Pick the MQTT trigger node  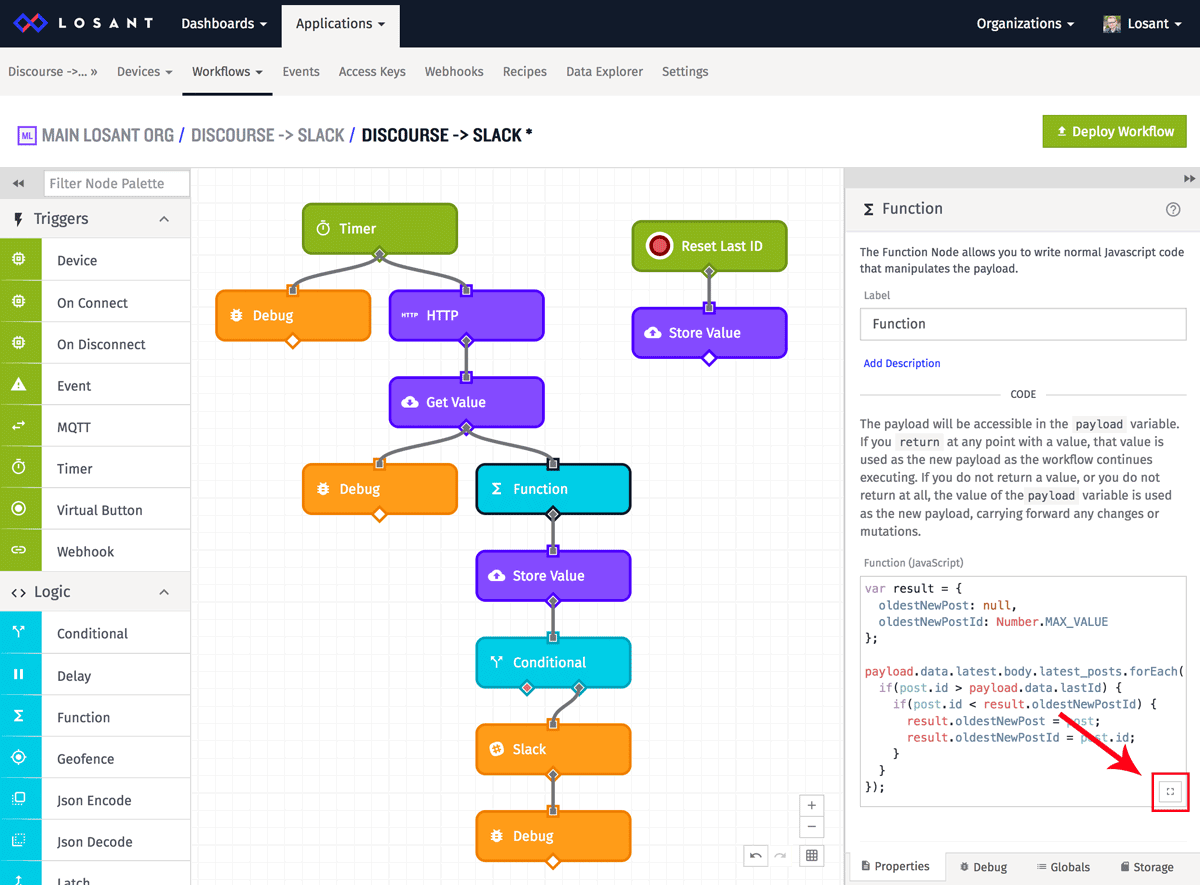point(95,427)
